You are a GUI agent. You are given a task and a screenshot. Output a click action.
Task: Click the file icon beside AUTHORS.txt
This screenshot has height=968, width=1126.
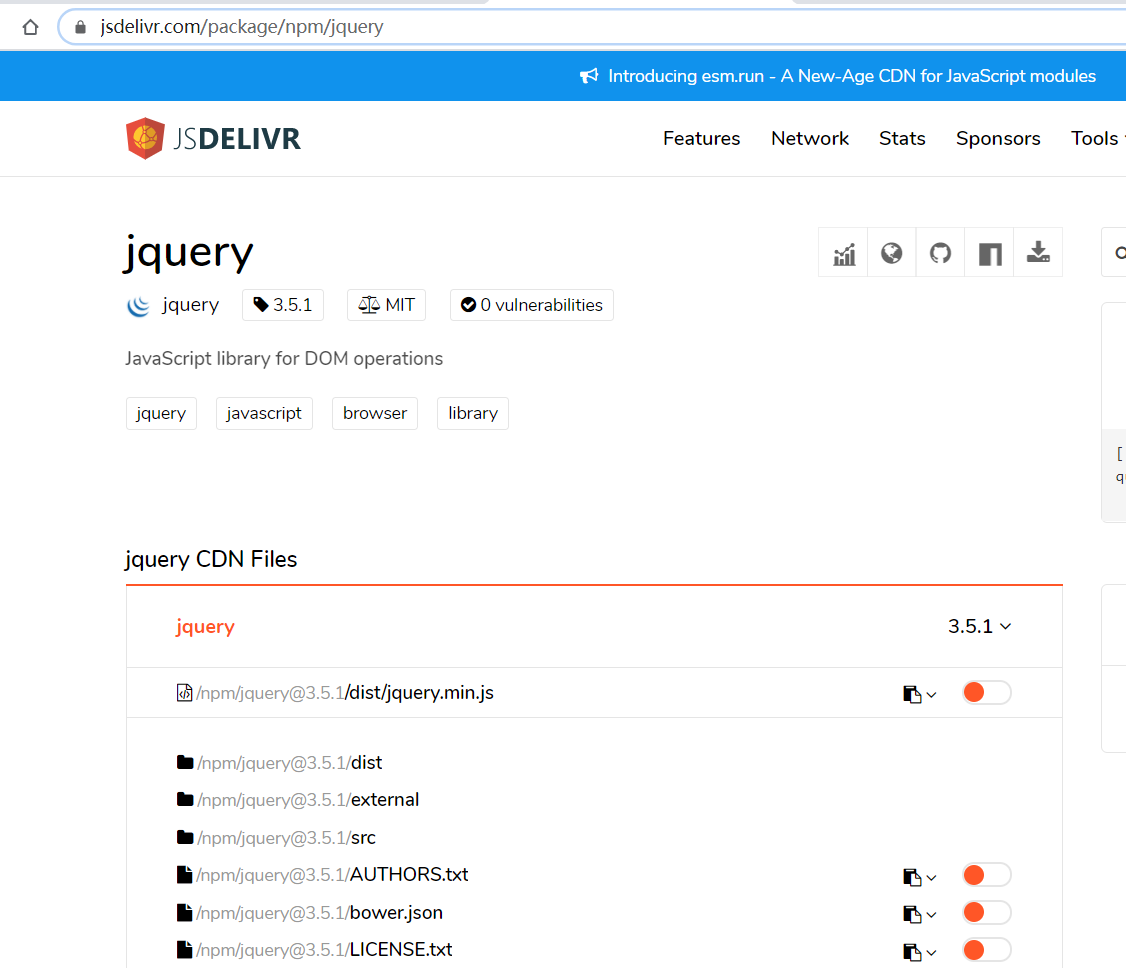point(185,875)
